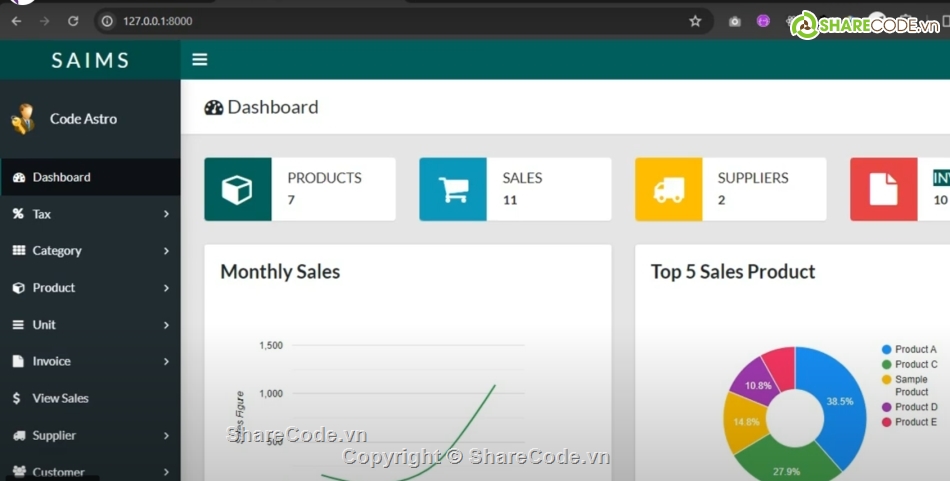Image resolution: width=950 pixels, height=481 pixels.
Task: Click the SAIMS brand logo link
Action: pyautogui.click(x=90, y=60)
